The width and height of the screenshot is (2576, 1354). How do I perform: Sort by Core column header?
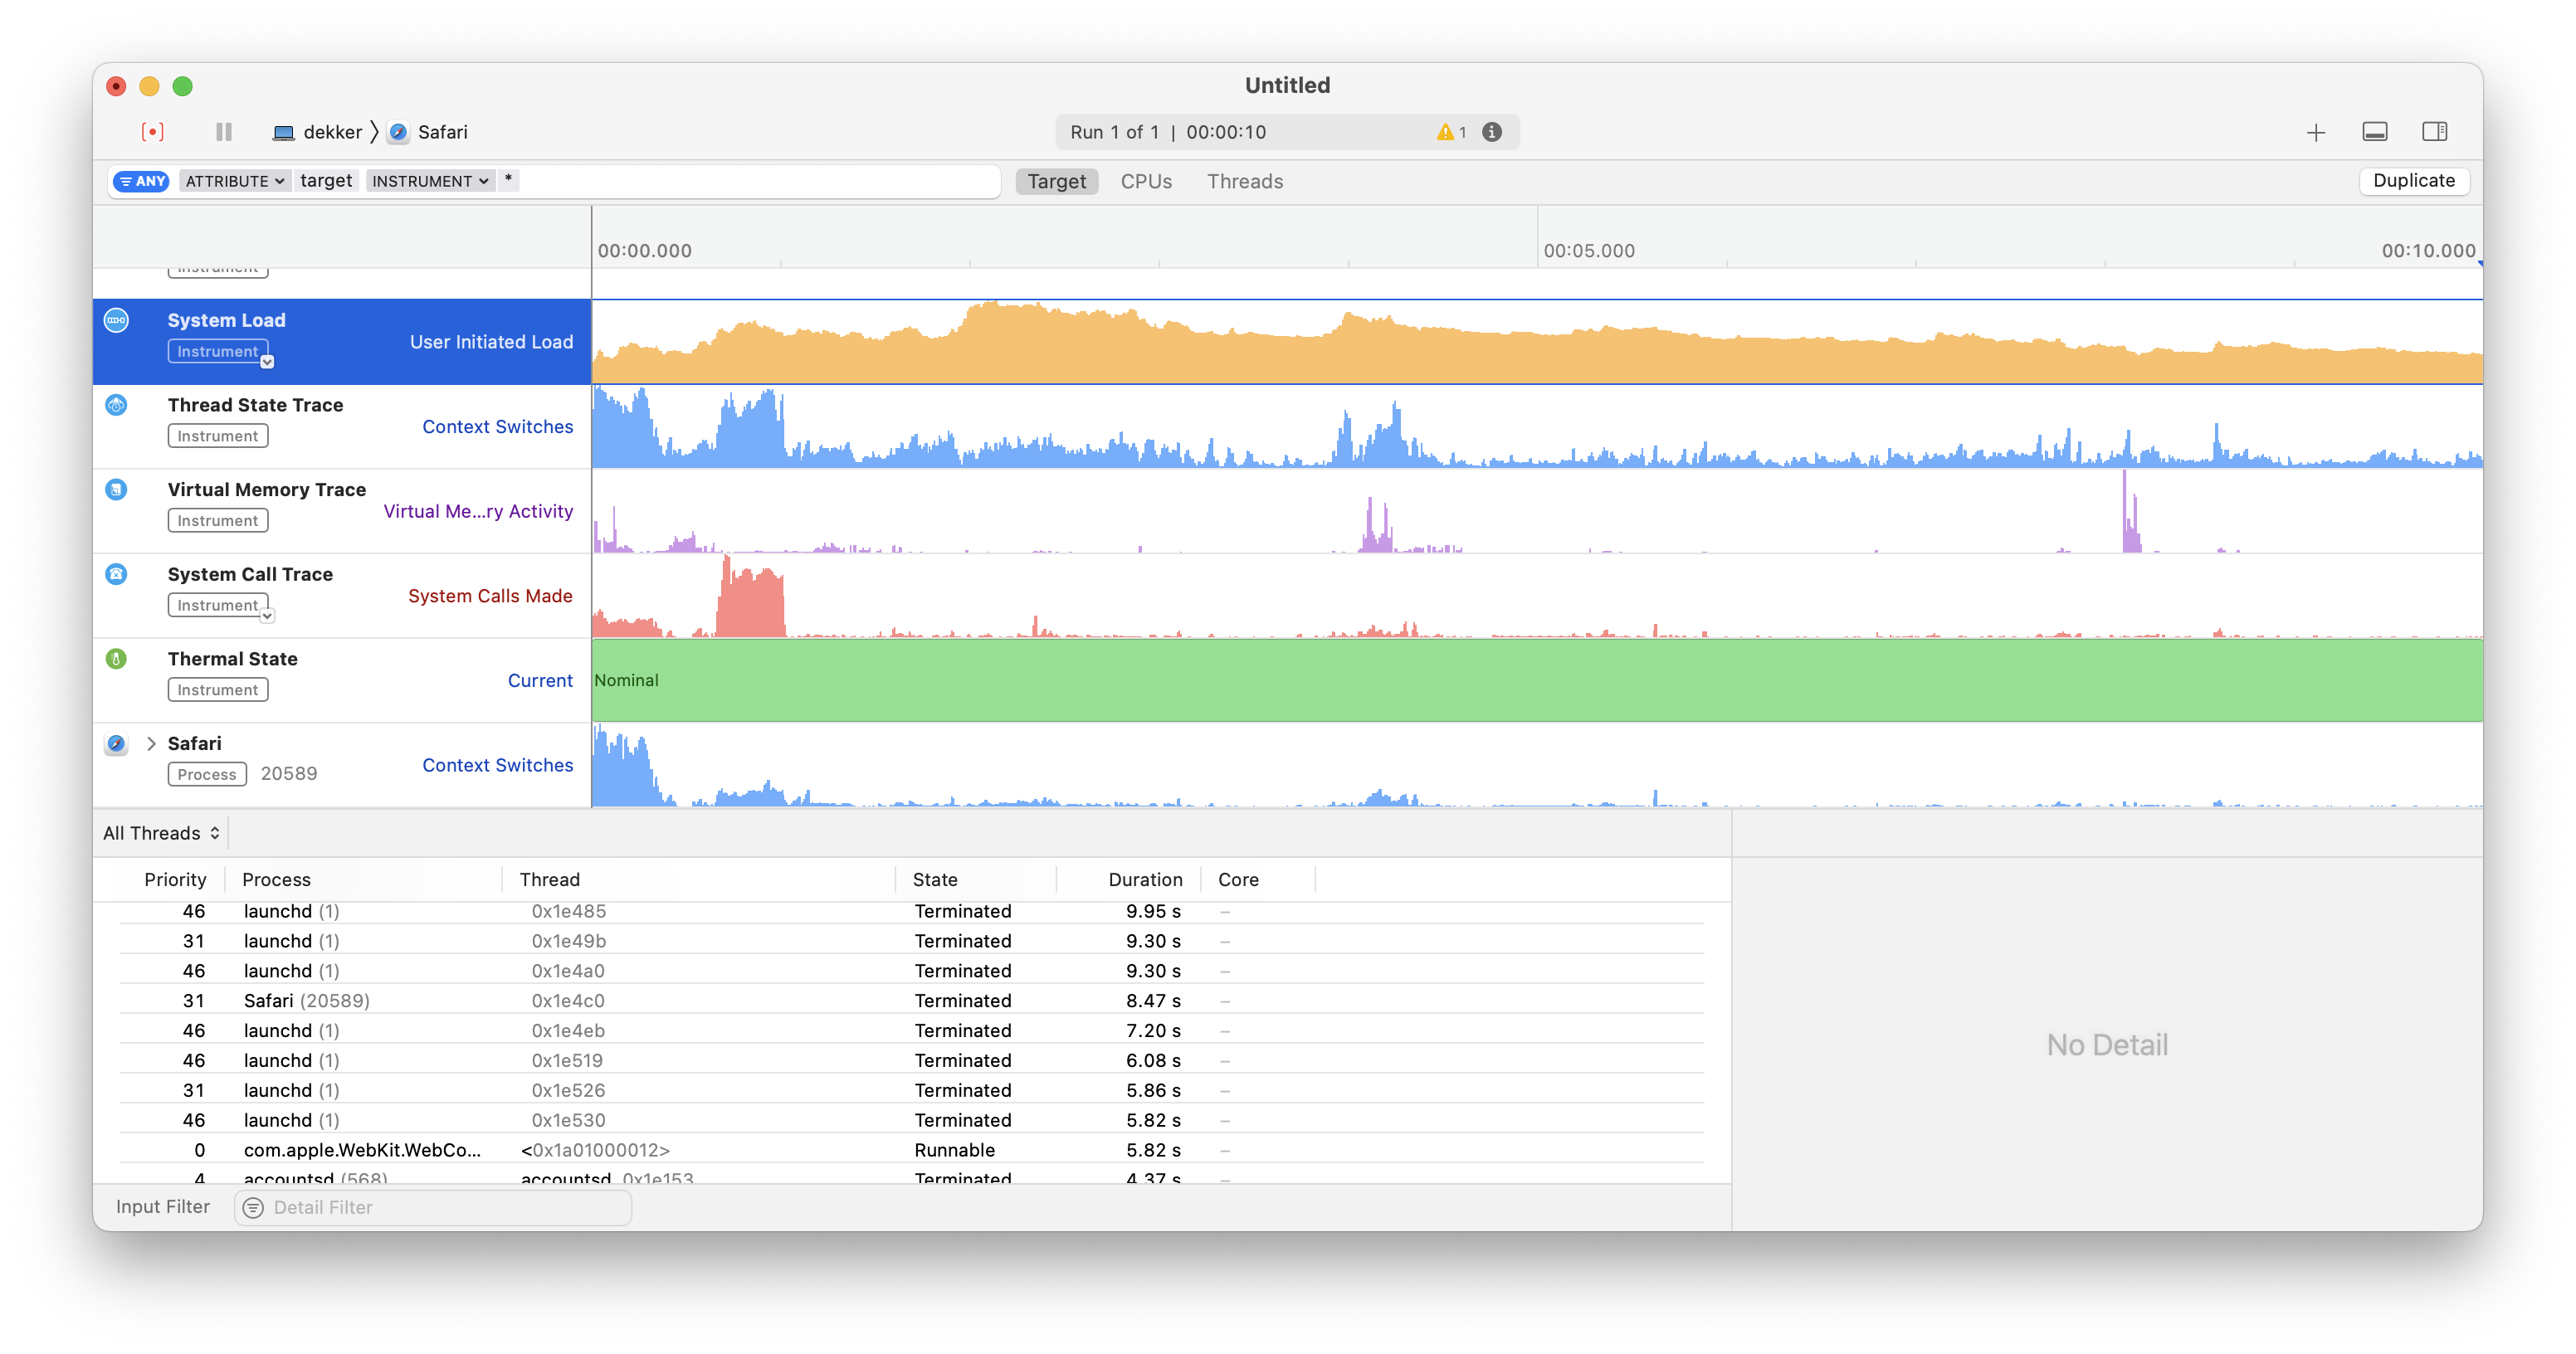tap(1238, 879)
